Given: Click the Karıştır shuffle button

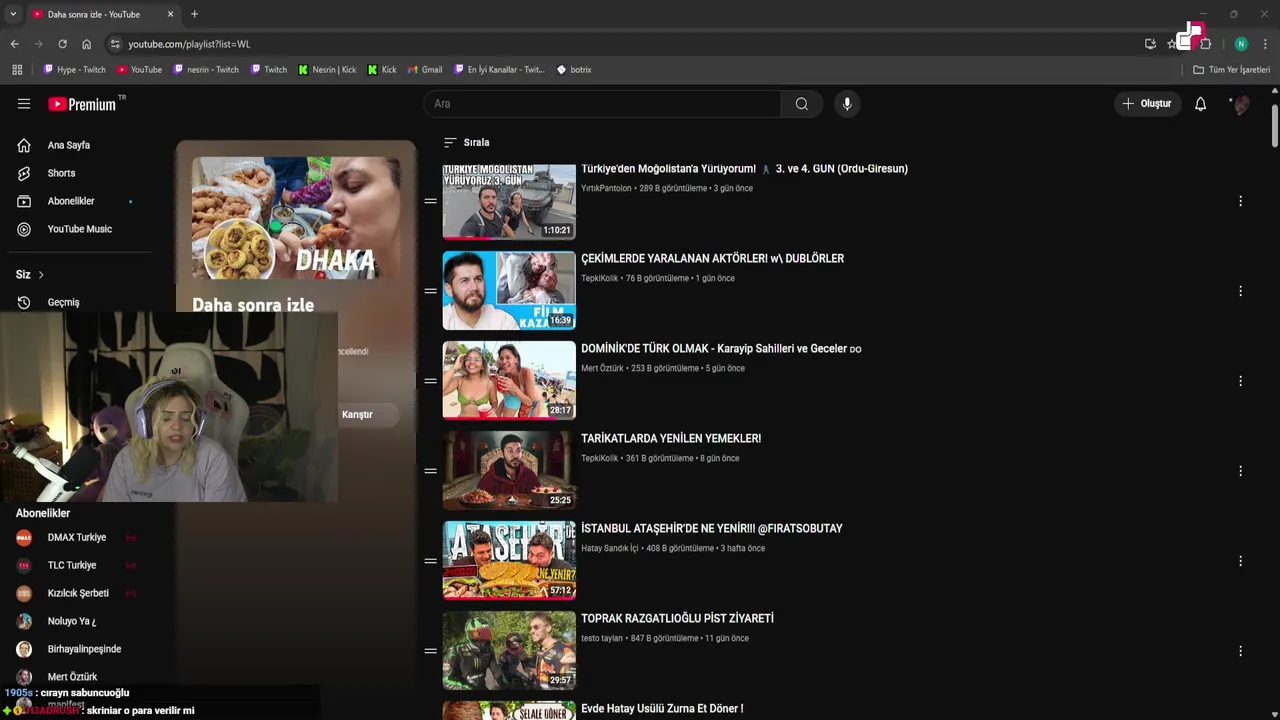Looking at the screenshot, I should [x=357, y=415].
